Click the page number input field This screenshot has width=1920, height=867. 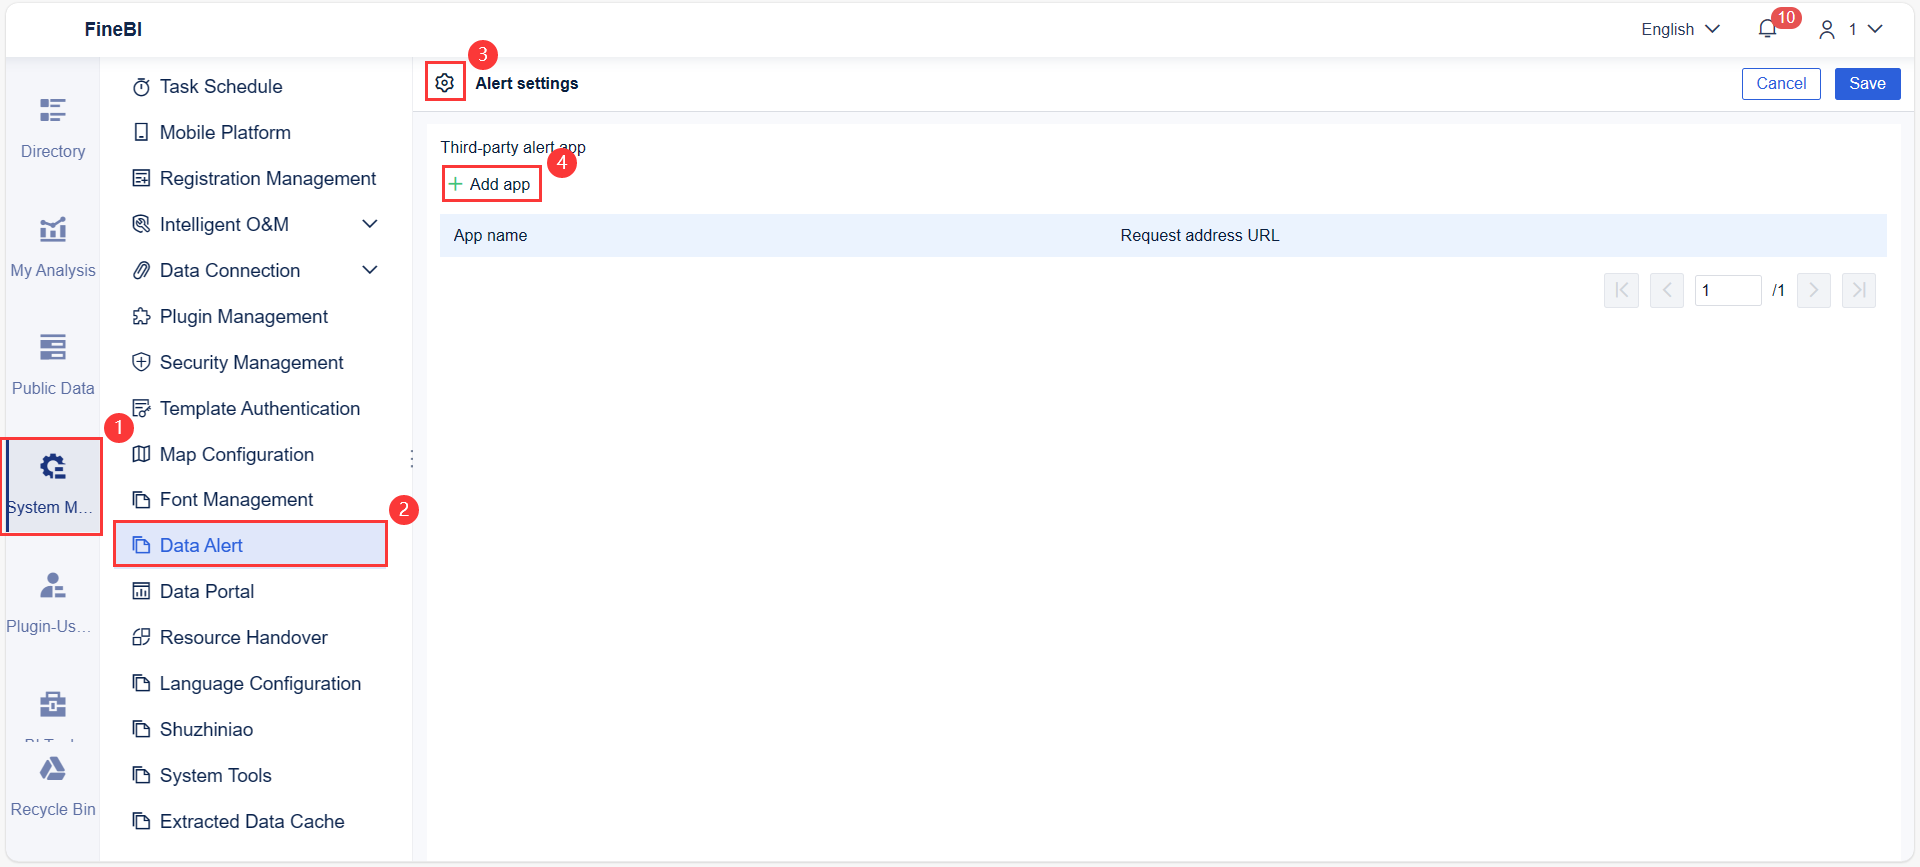click(x=1728, y=290)
